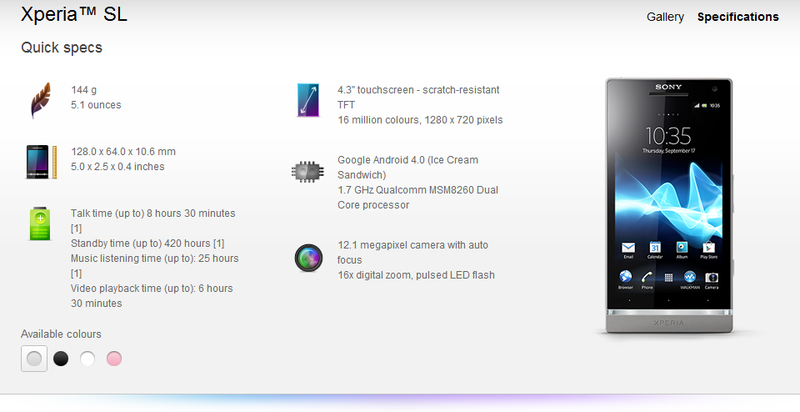Image resolution: width=800 pixels, height=412 pixels.
Task: Click the Xperia™ SL title
Action: click(x=74, y=14)
